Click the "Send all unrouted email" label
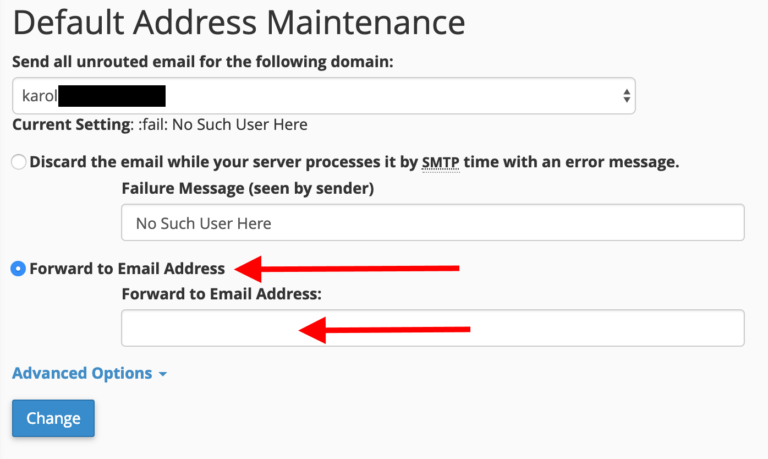 (203, 62)
